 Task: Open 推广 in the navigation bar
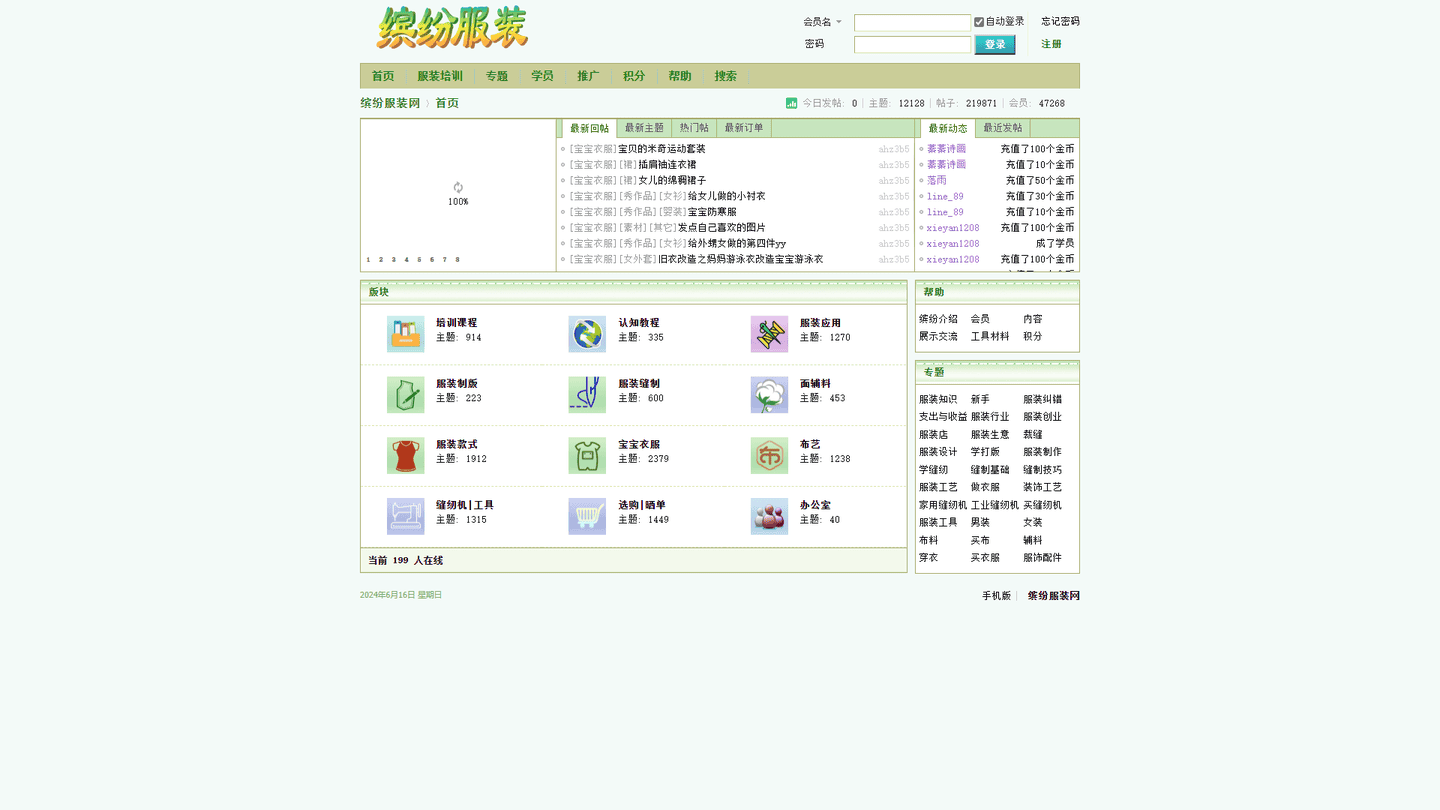pos(588,76)
